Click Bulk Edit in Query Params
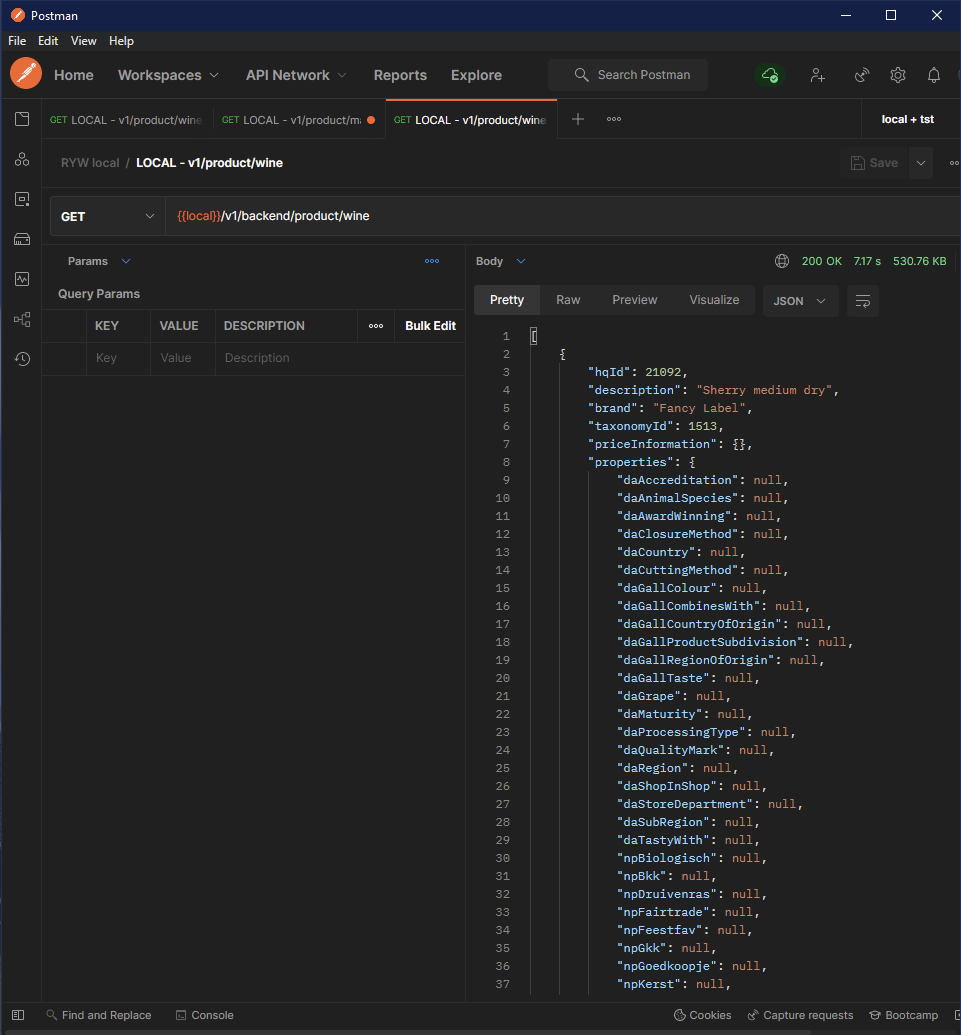The width and height of the screenshot is (961, 1035). click(430, 326)
